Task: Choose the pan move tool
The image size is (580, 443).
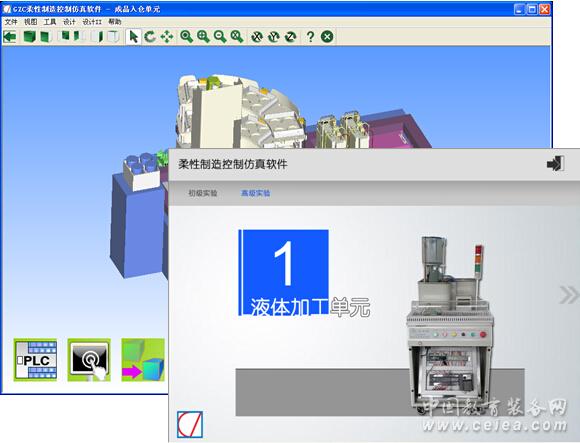Action: 167,37
